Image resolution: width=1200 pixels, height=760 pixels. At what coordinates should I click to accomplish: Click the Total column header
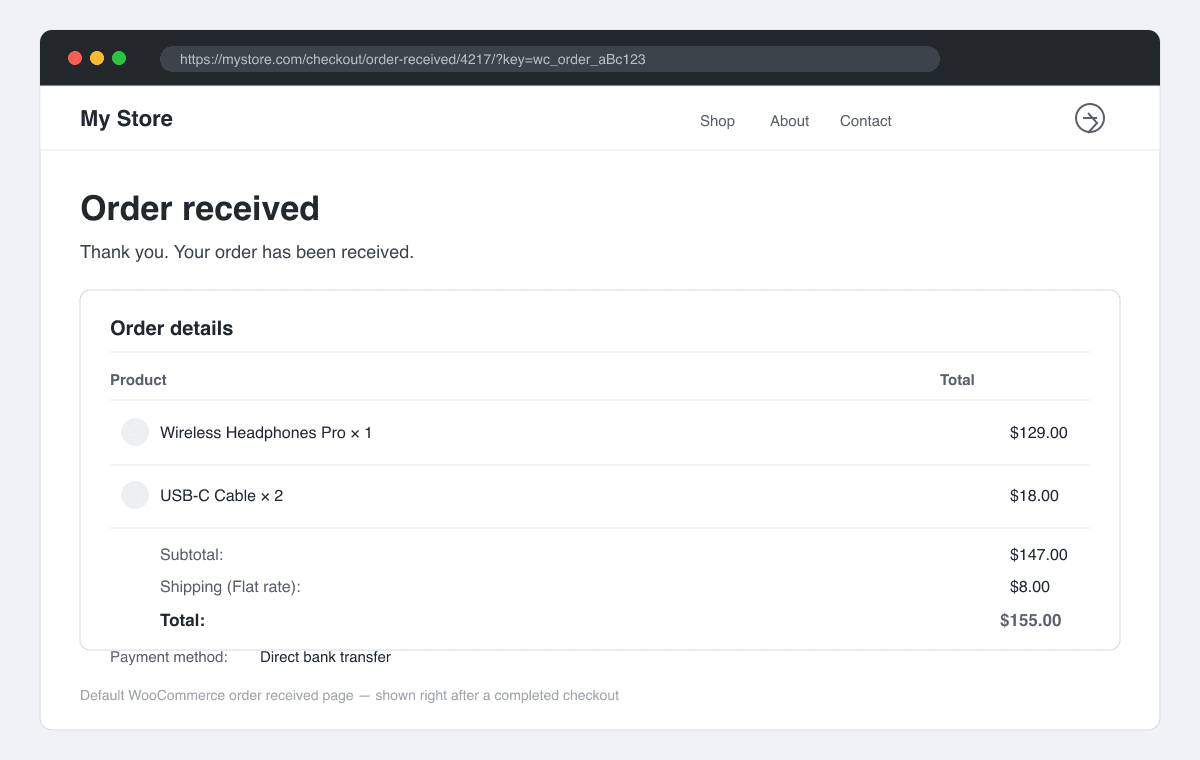coord(957,380)
